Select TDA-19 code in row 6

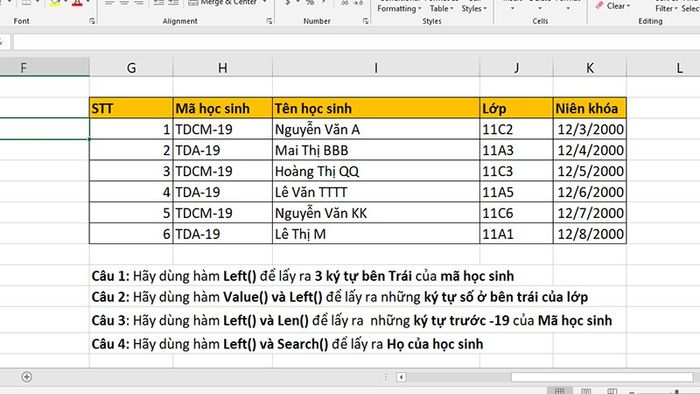click(x=223, y=233)
